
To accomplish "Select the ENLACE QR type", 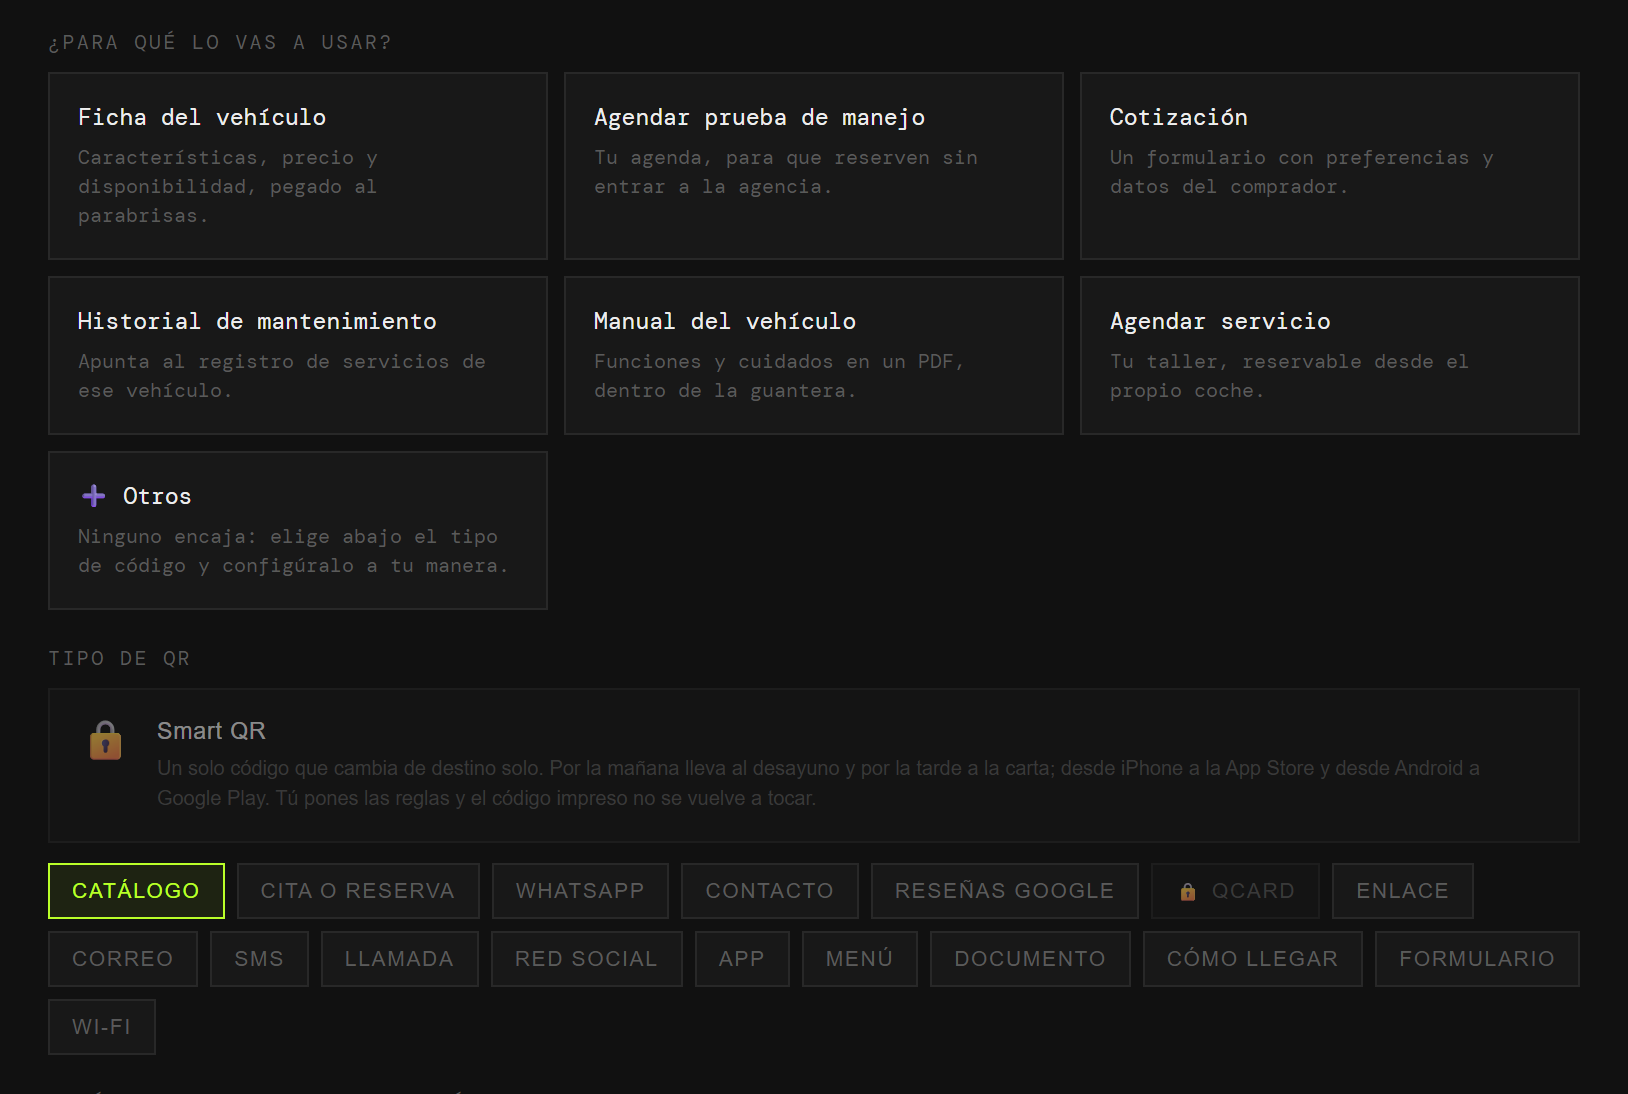I will (1403, 891).
